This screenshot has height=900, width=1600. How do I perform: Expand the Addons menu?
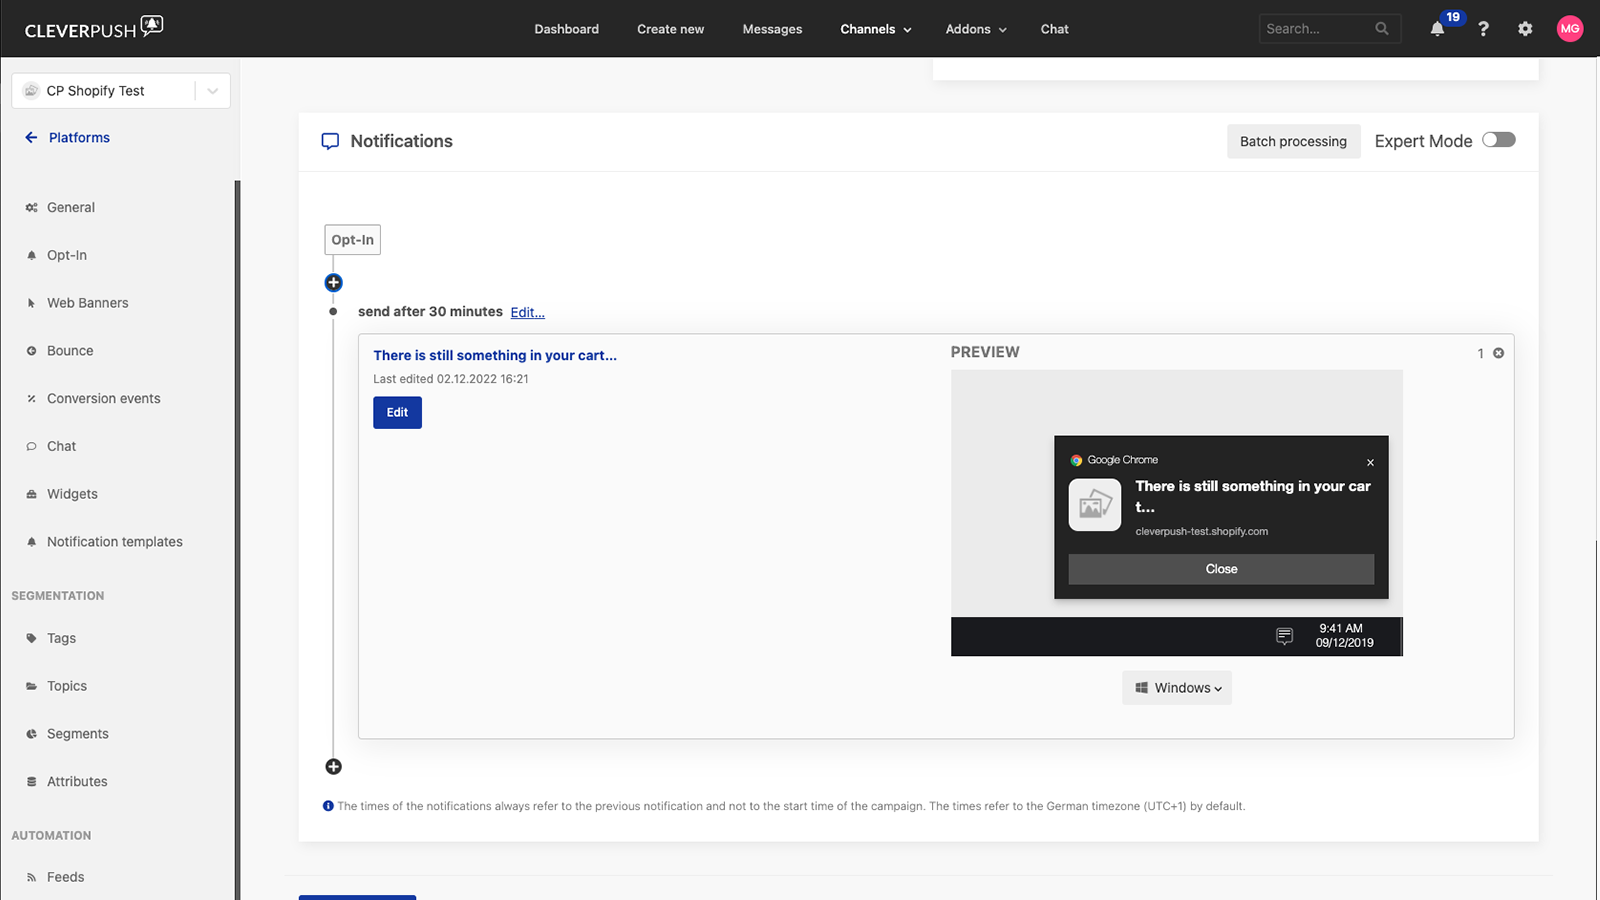coord(975,29)
